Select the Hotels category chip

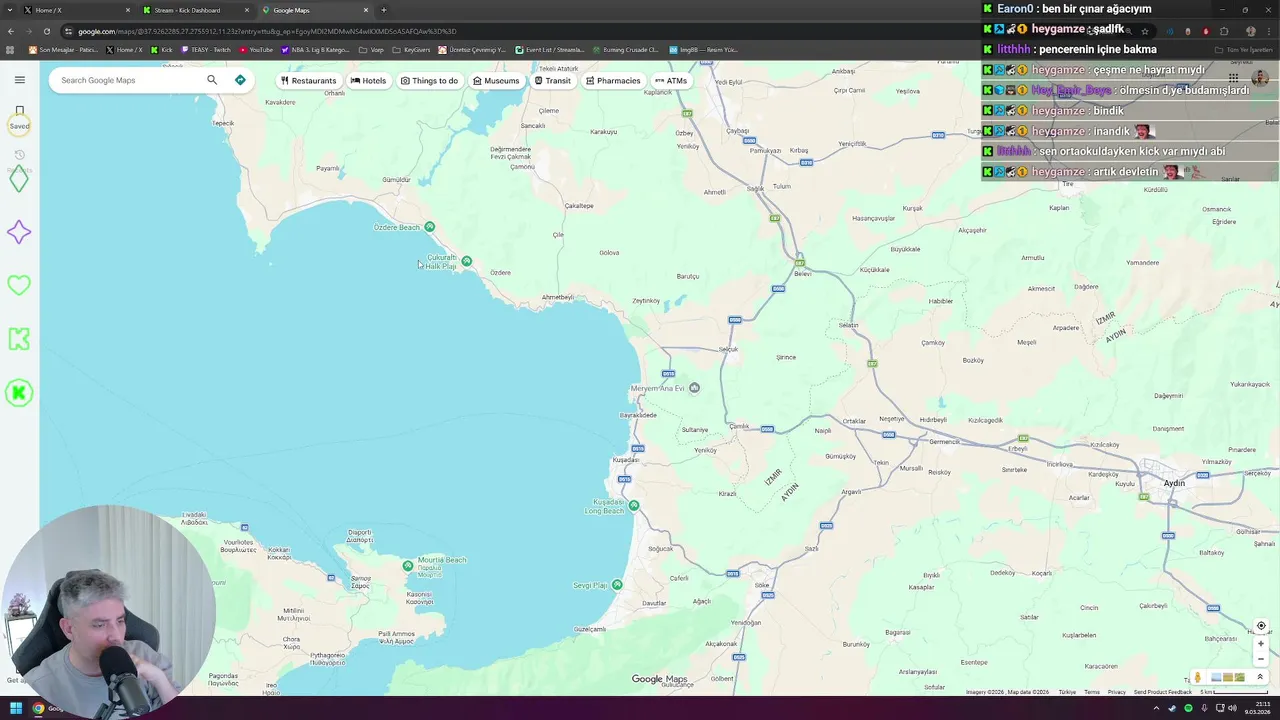[368, 80]
